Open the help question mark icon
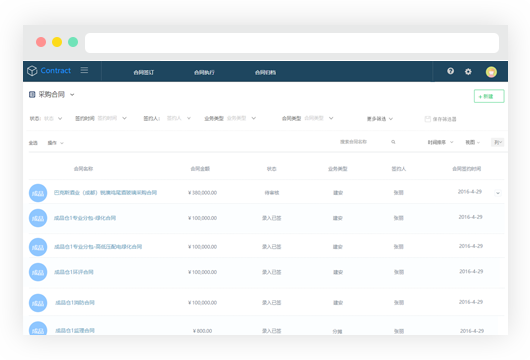530x360 pixels. [450, 71]
